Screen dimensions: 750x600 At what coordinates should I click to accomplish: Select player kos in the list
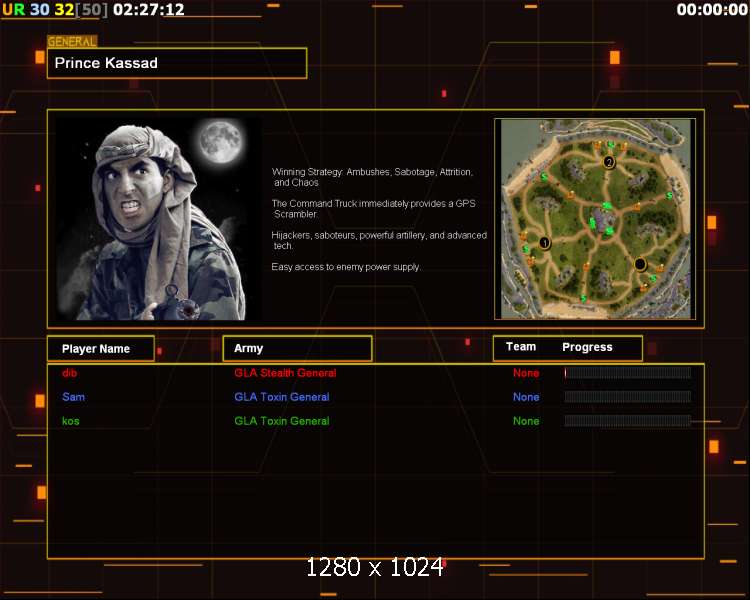[70, 421]
